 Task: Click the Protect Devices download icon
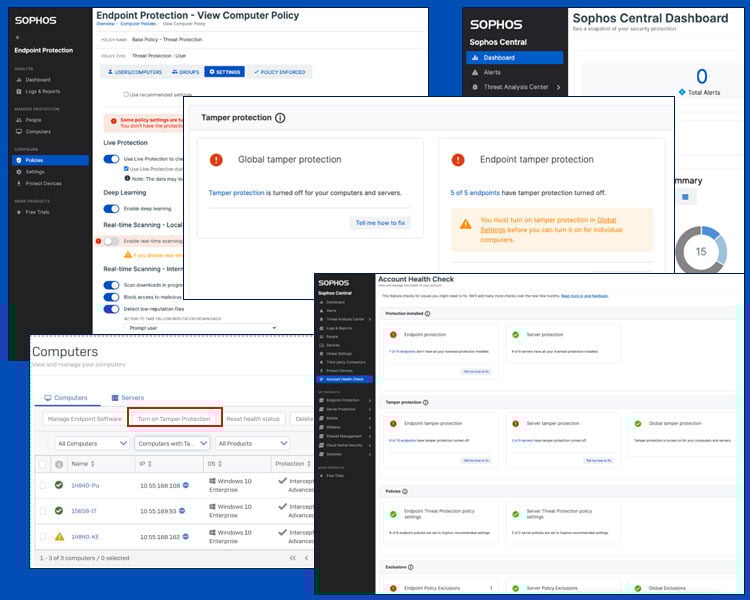[17, 184]
